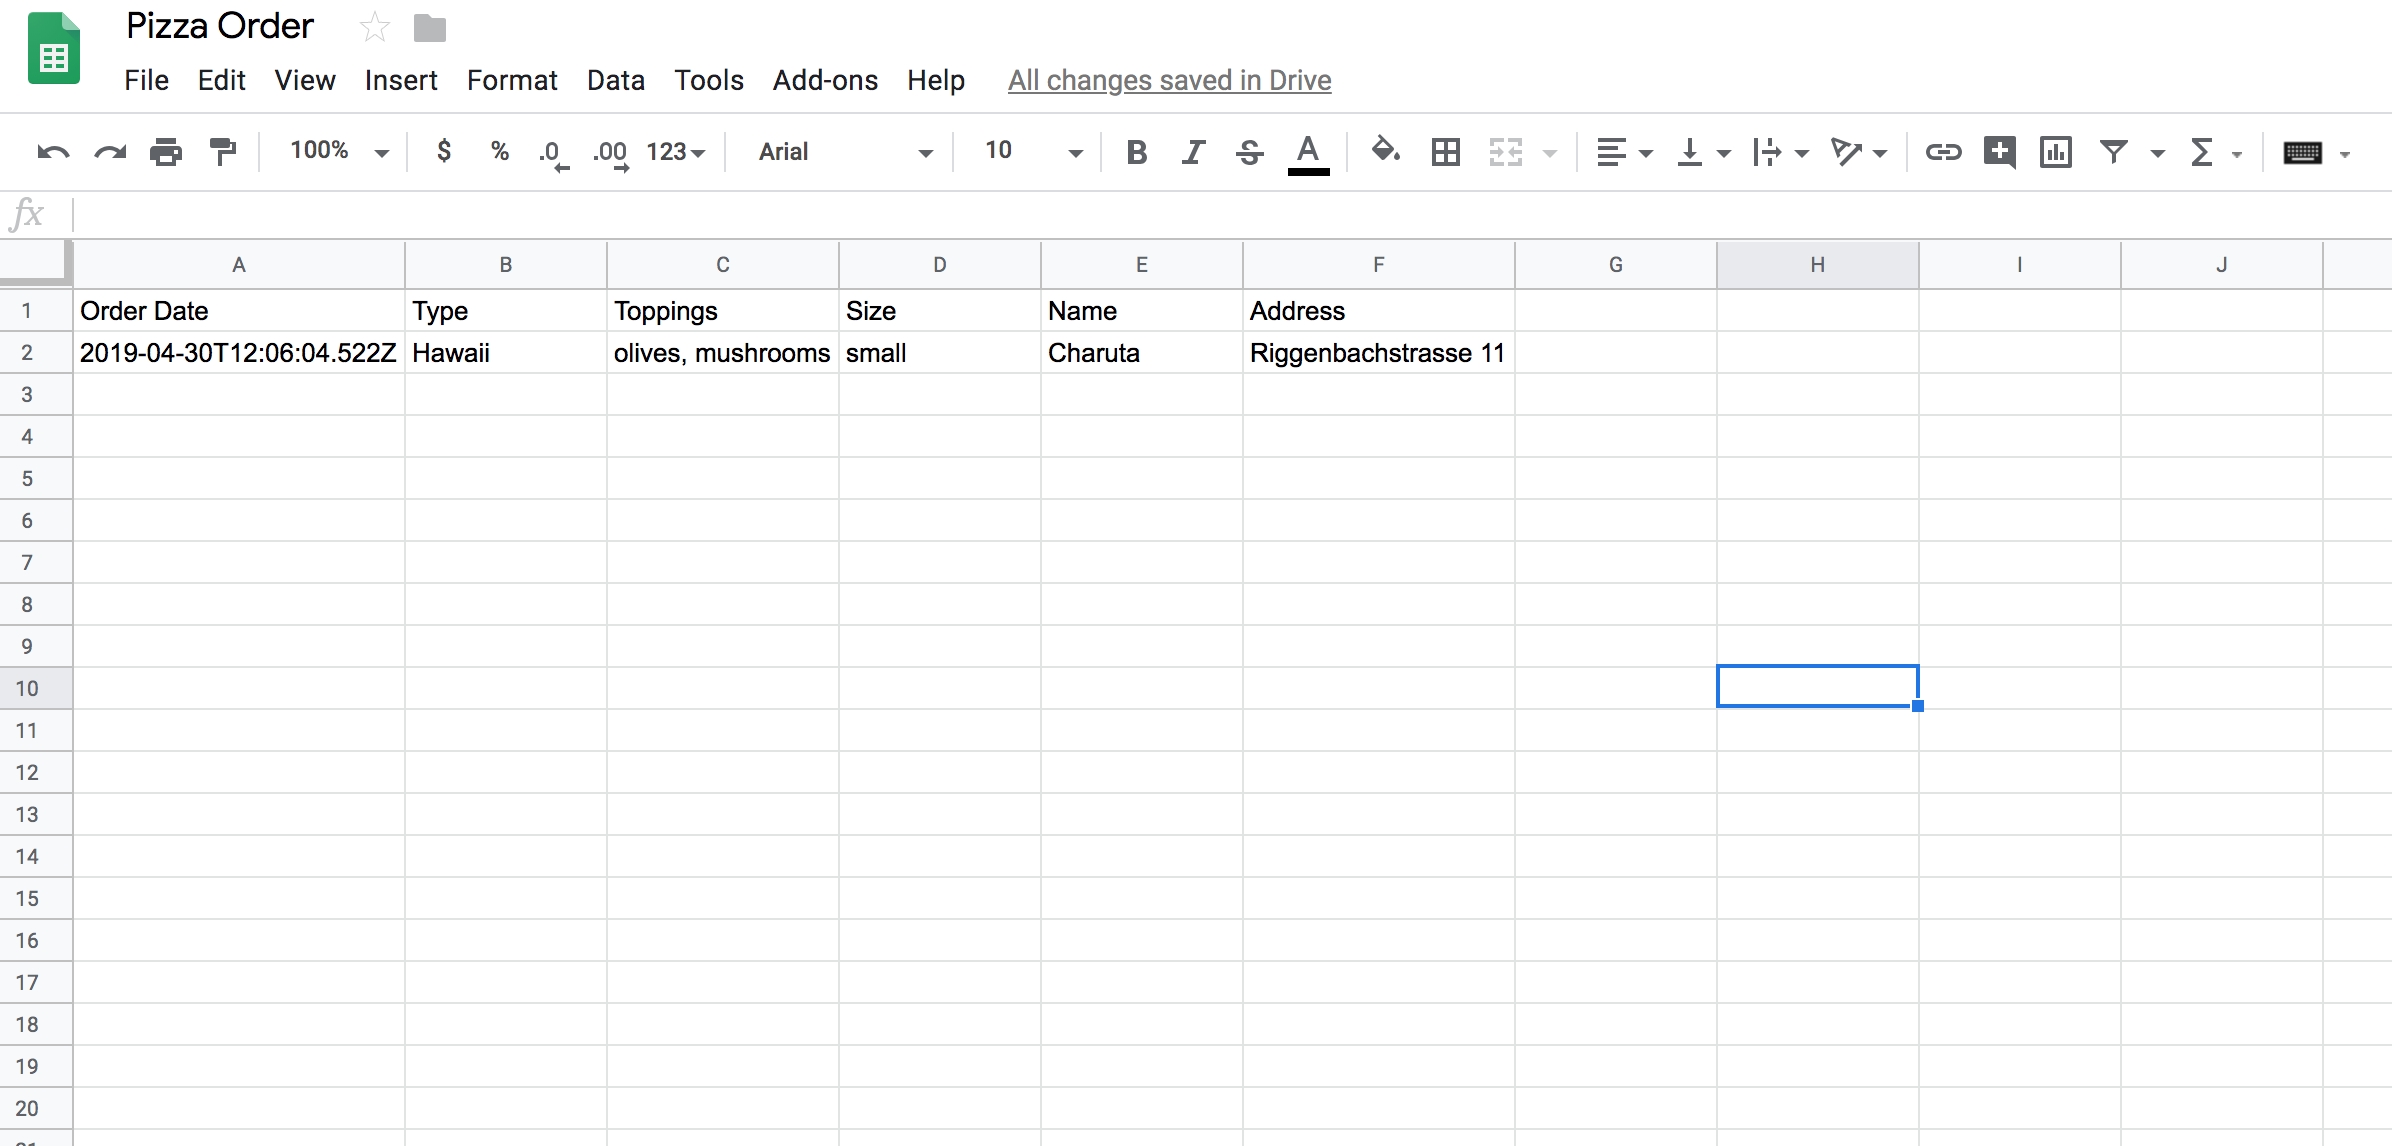Toggle bold formatting
The height and width of the screenshot is (1146, 2392).
tap(1136, 152)
